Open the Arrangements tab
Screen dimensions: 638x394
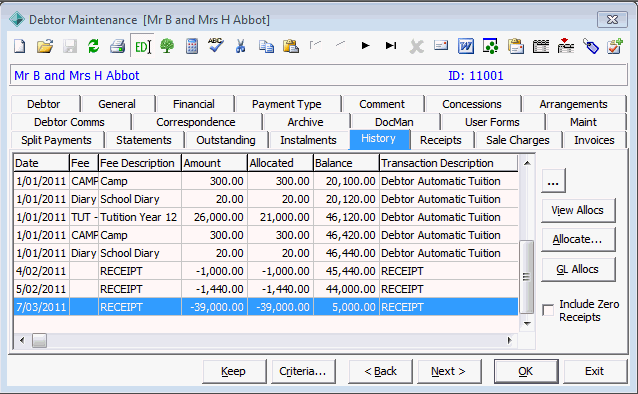(x=573, y=104)
